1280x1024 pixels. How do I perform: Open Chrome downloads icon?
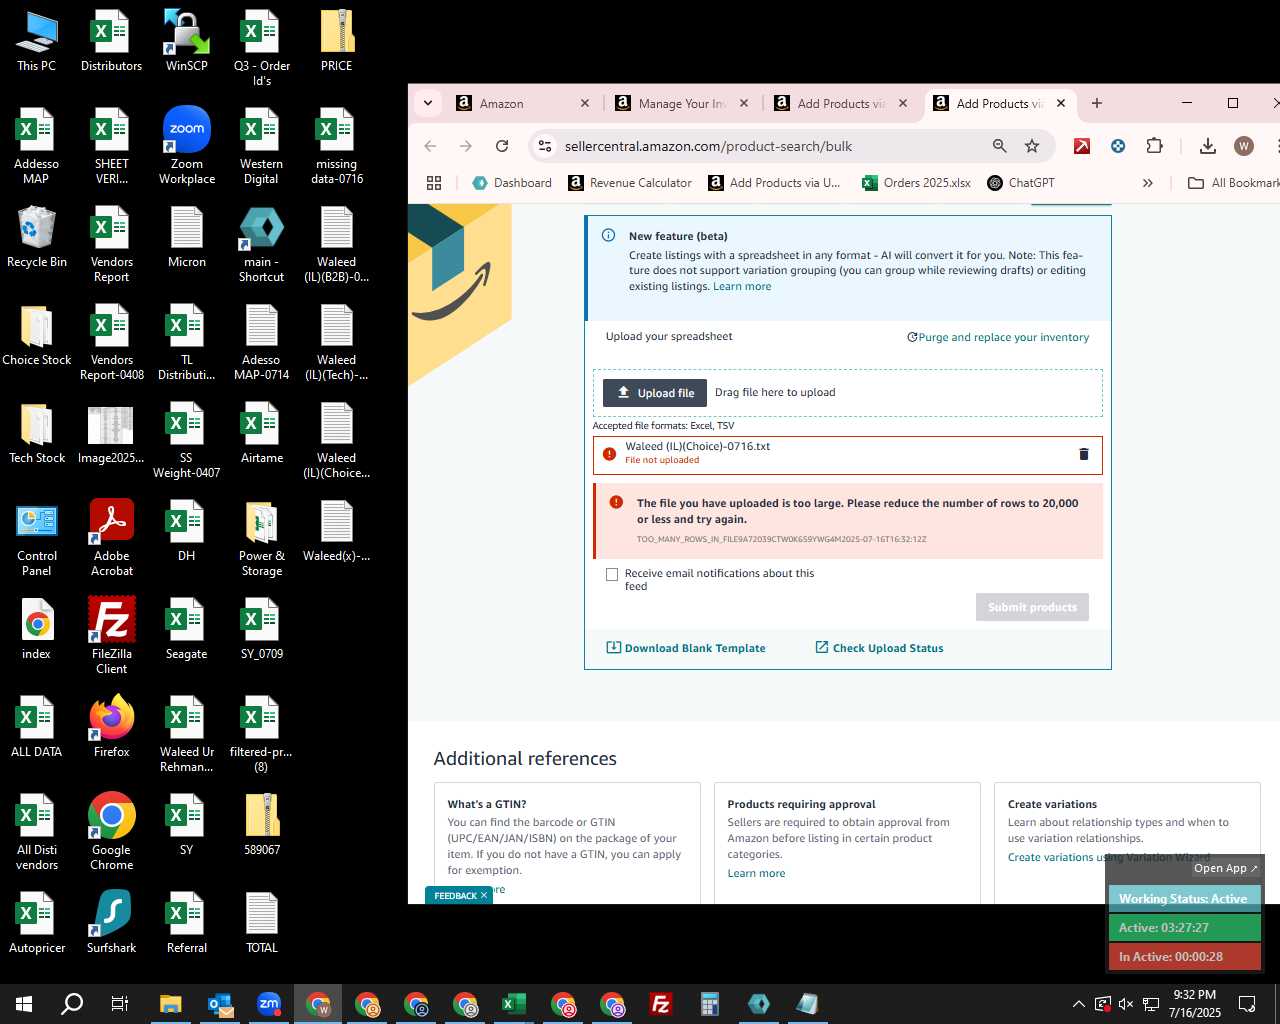[1208, 146]
